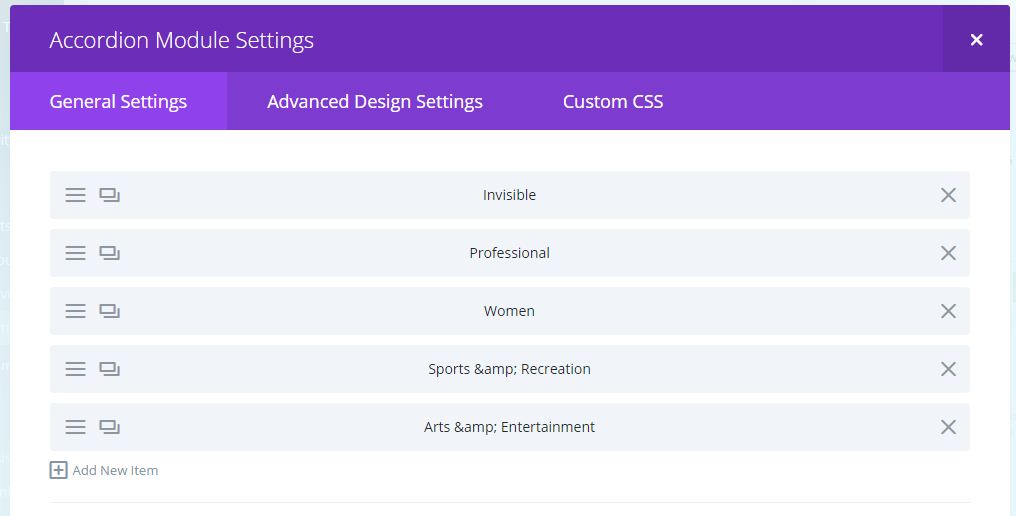
Task: Select the General Settings tab
Action: point(118,102)
